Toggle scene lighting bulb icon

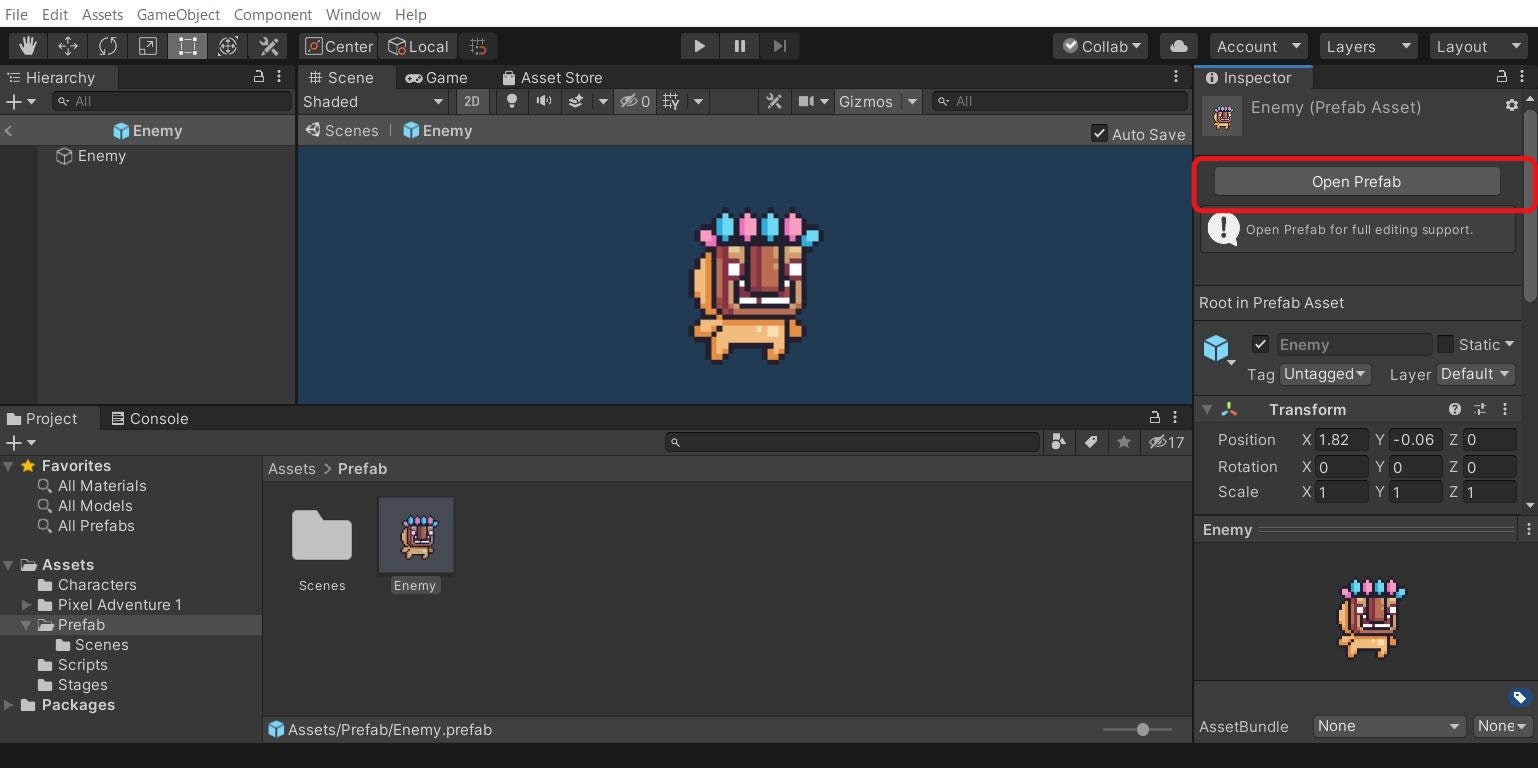512,101
